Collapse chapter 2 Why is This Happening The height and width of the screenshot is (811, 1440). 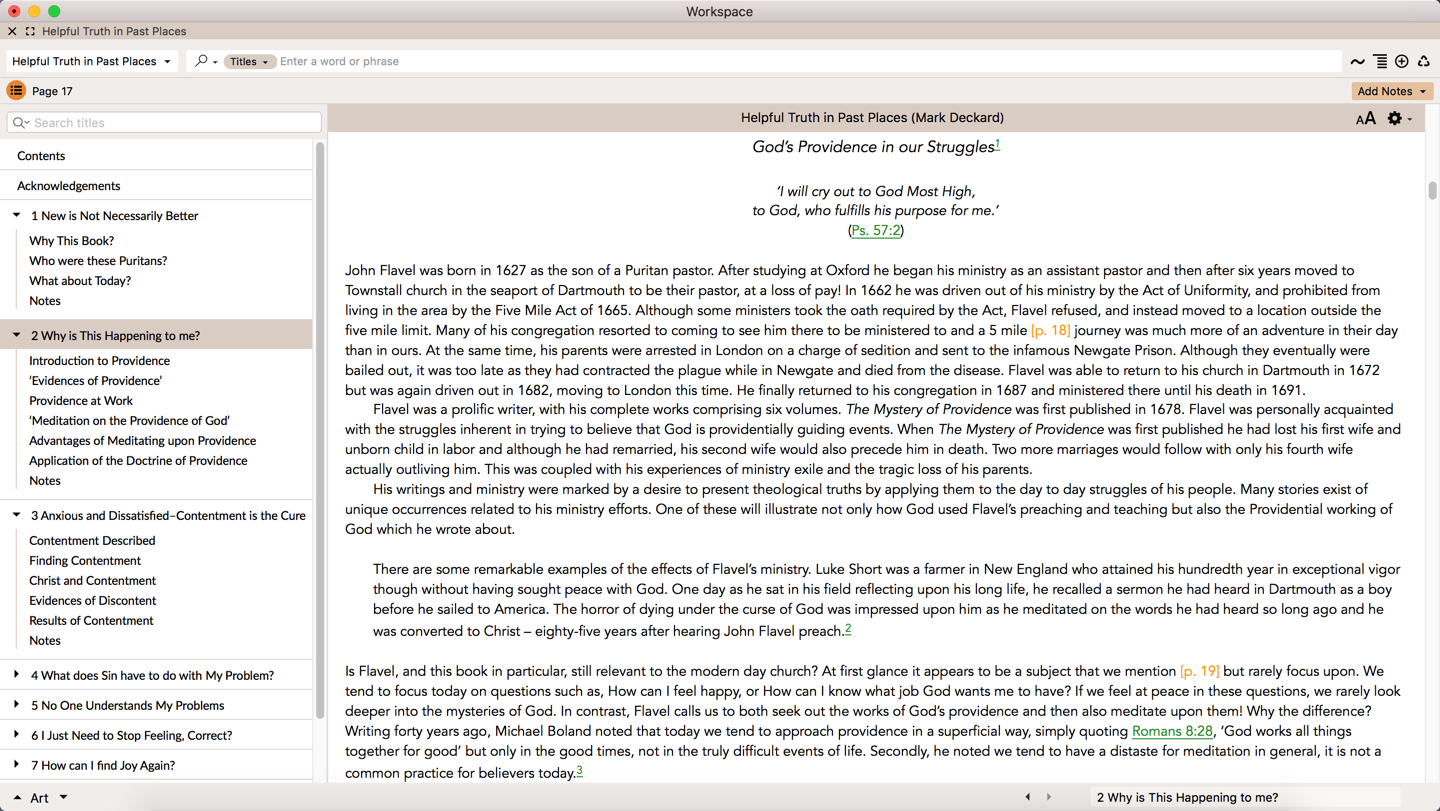16,335
